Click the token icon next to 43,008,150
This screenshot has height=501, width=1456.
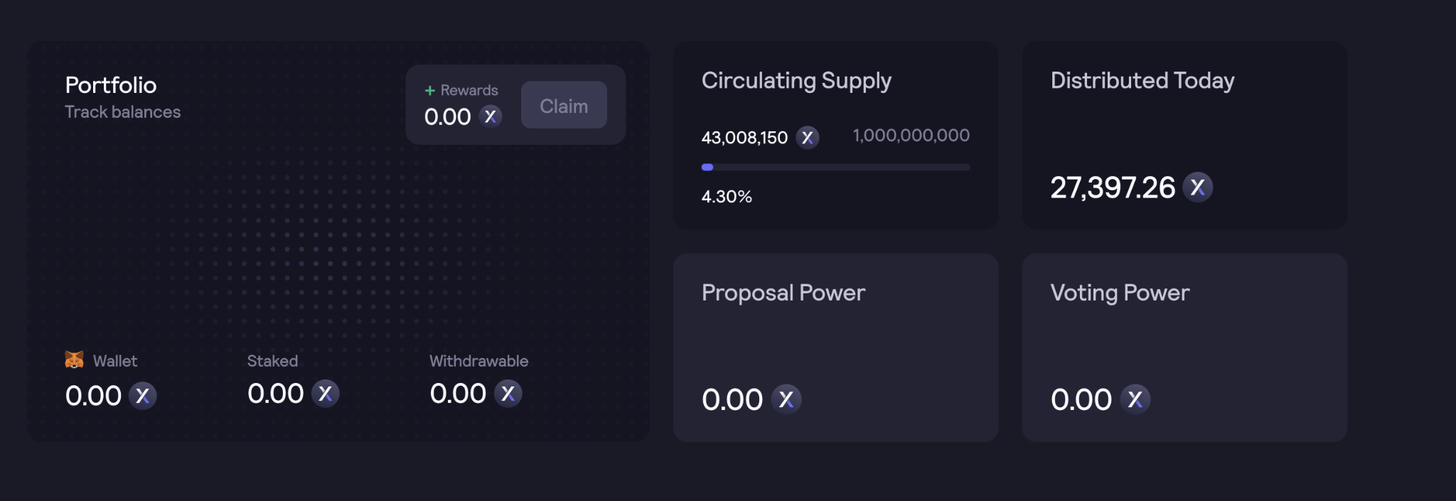pos(807,138)
